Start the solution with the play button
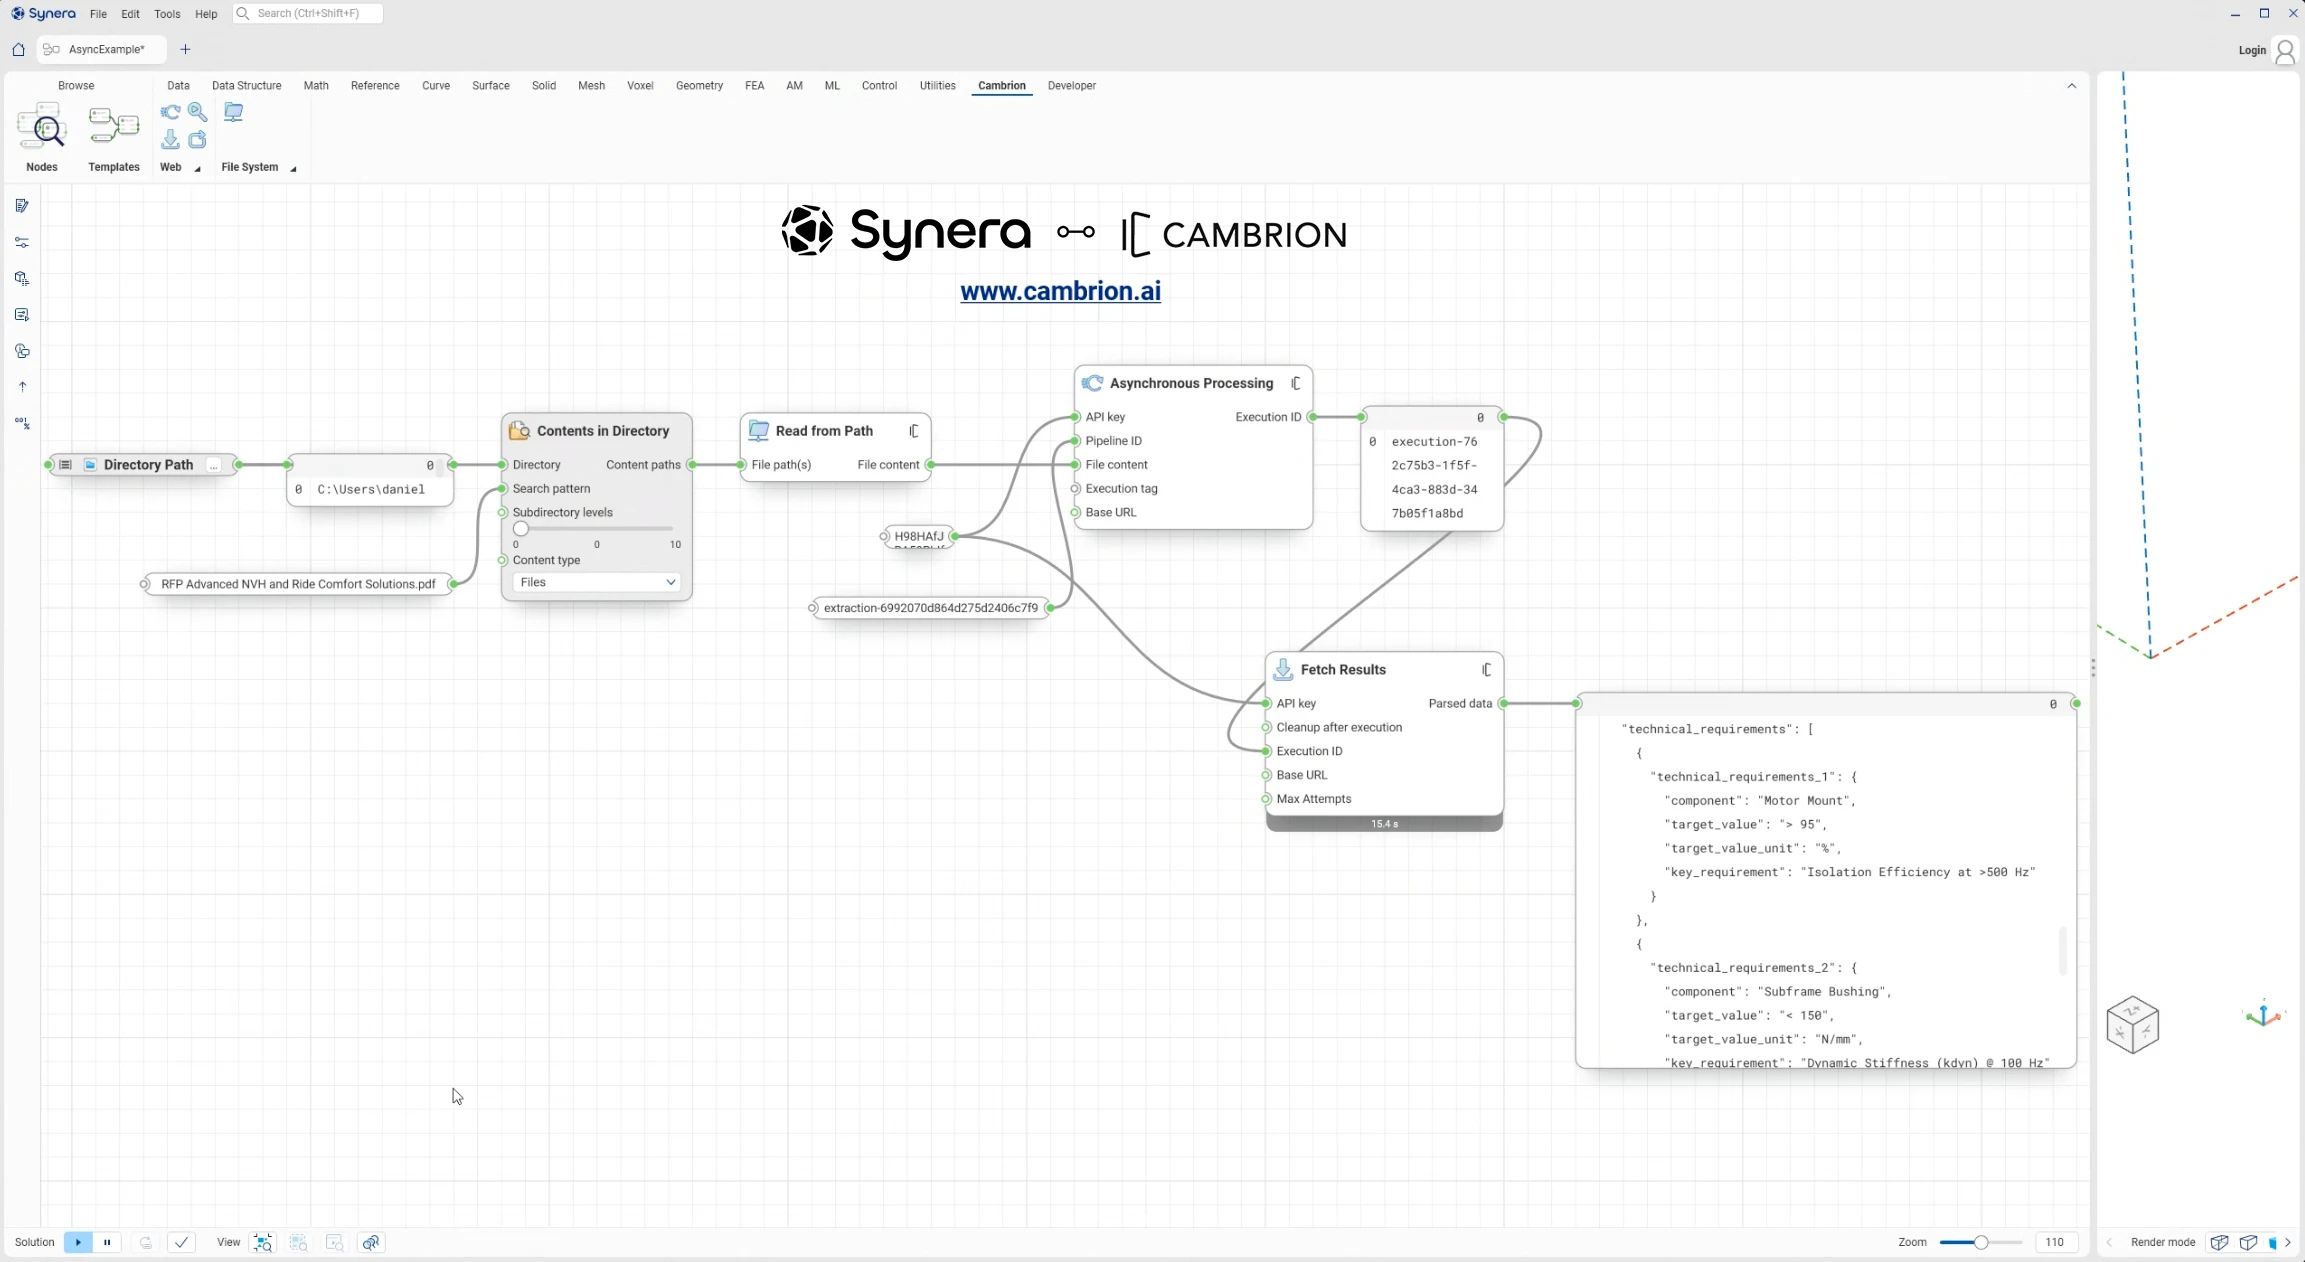2305x1262 pixels. [78, 1242]
